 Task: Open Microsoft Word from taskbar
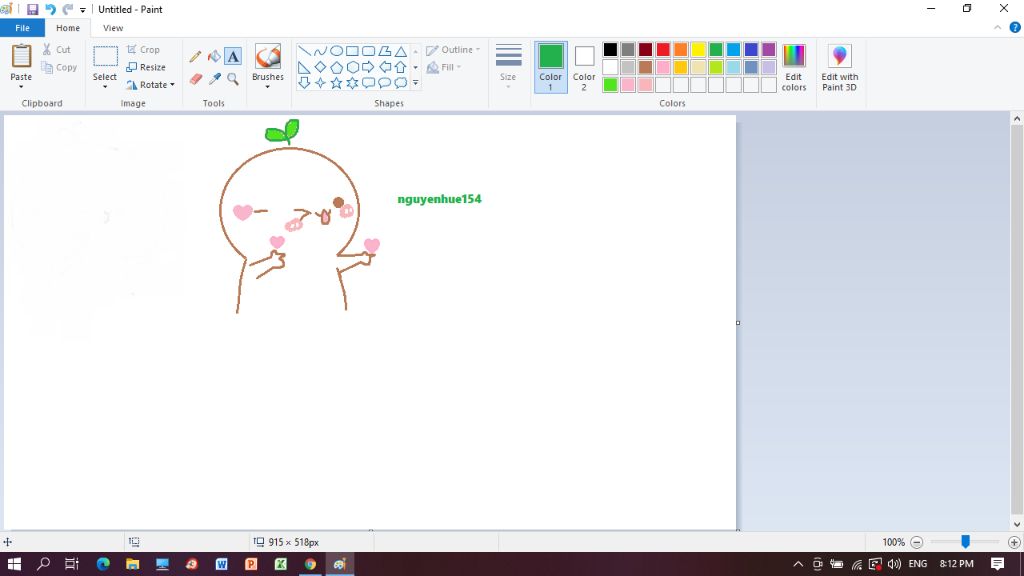221,564
